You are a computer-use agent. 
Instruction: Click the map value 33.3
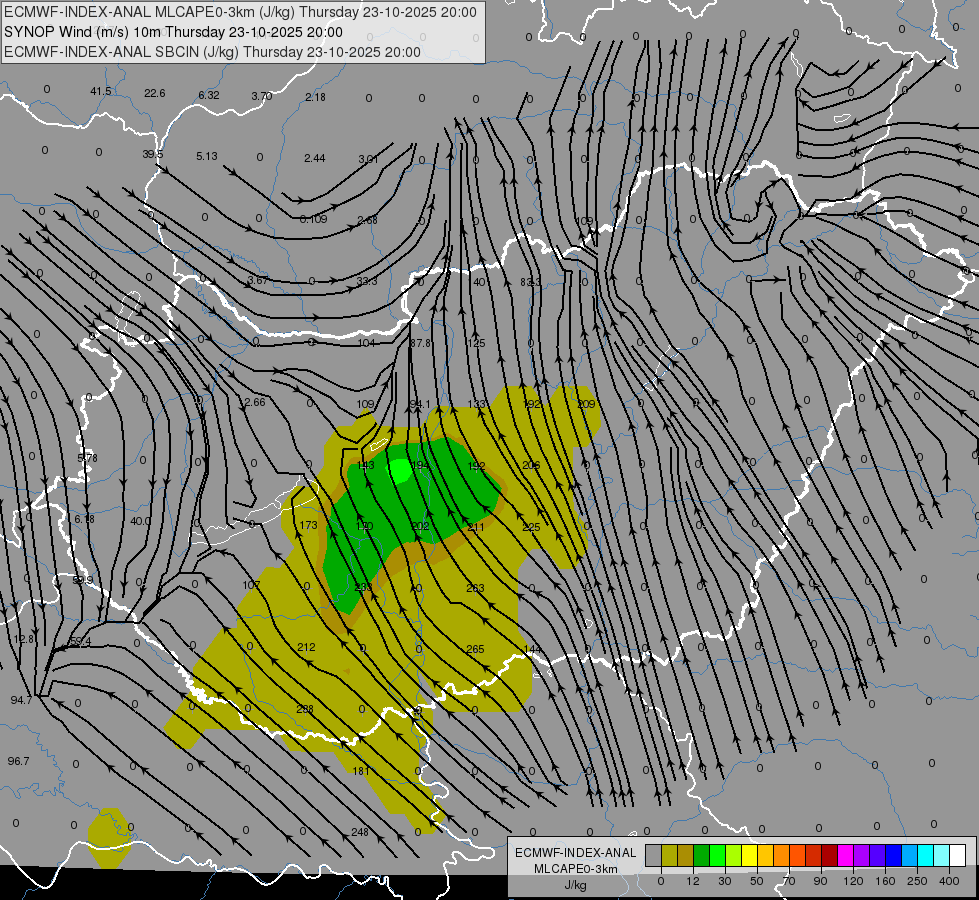coord(367,281)
